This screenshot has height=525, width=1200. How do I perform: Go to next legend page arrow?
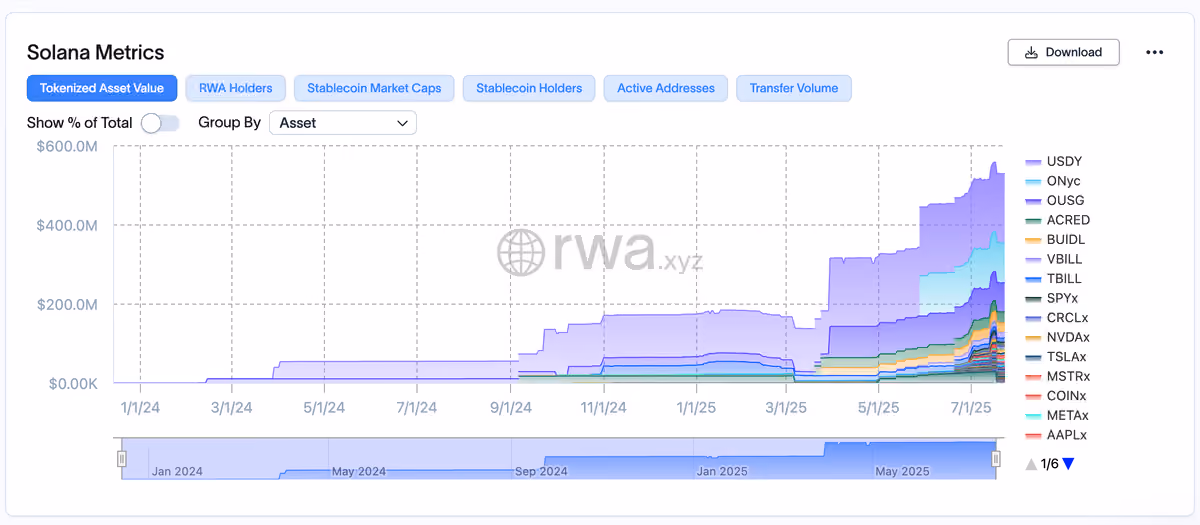click(1068, 464)
